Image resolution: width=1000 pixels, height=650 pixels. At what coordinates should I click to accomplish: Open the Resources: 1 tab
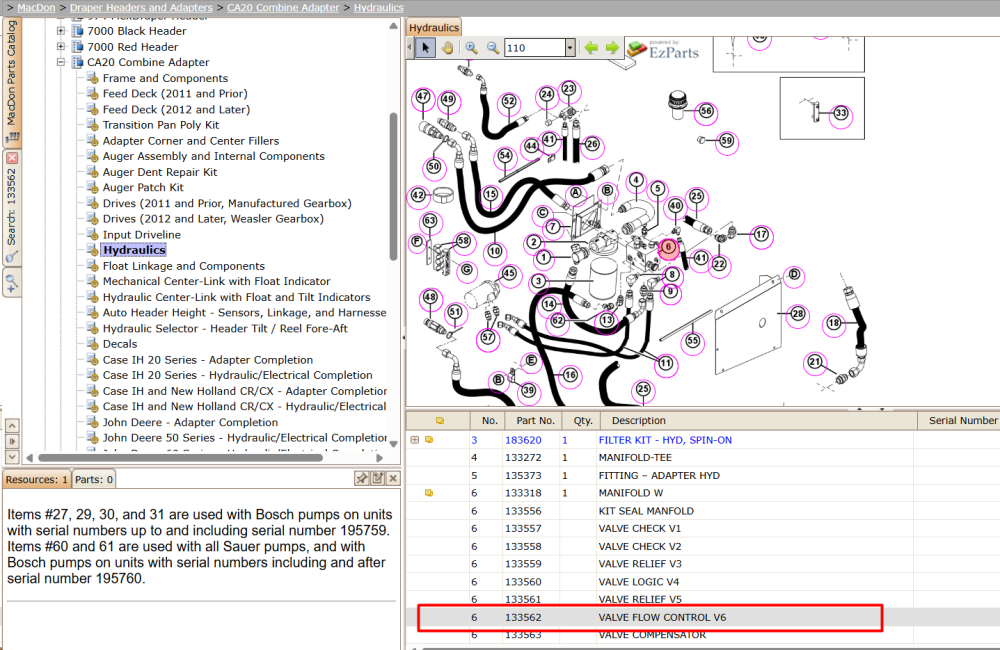tap(36, 480)
